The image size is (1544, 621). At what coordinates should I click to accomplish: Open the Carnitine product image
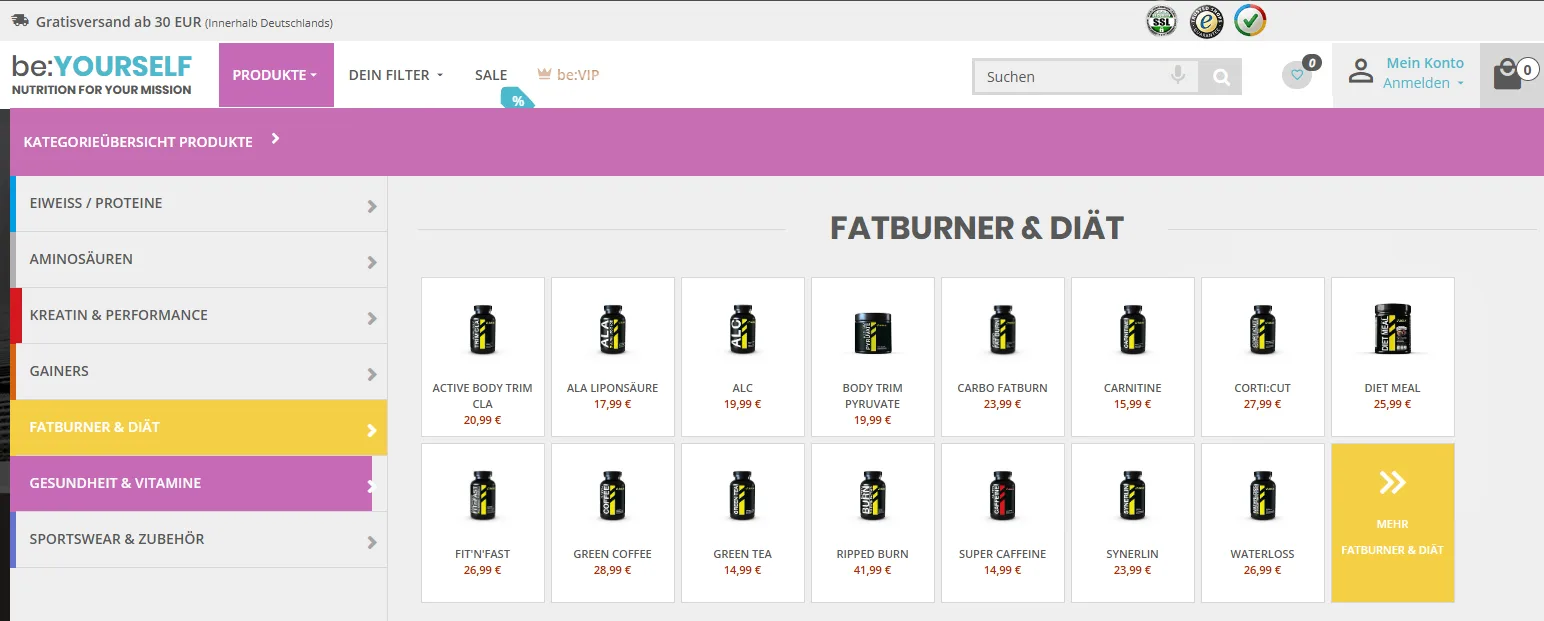point(1133,330)
